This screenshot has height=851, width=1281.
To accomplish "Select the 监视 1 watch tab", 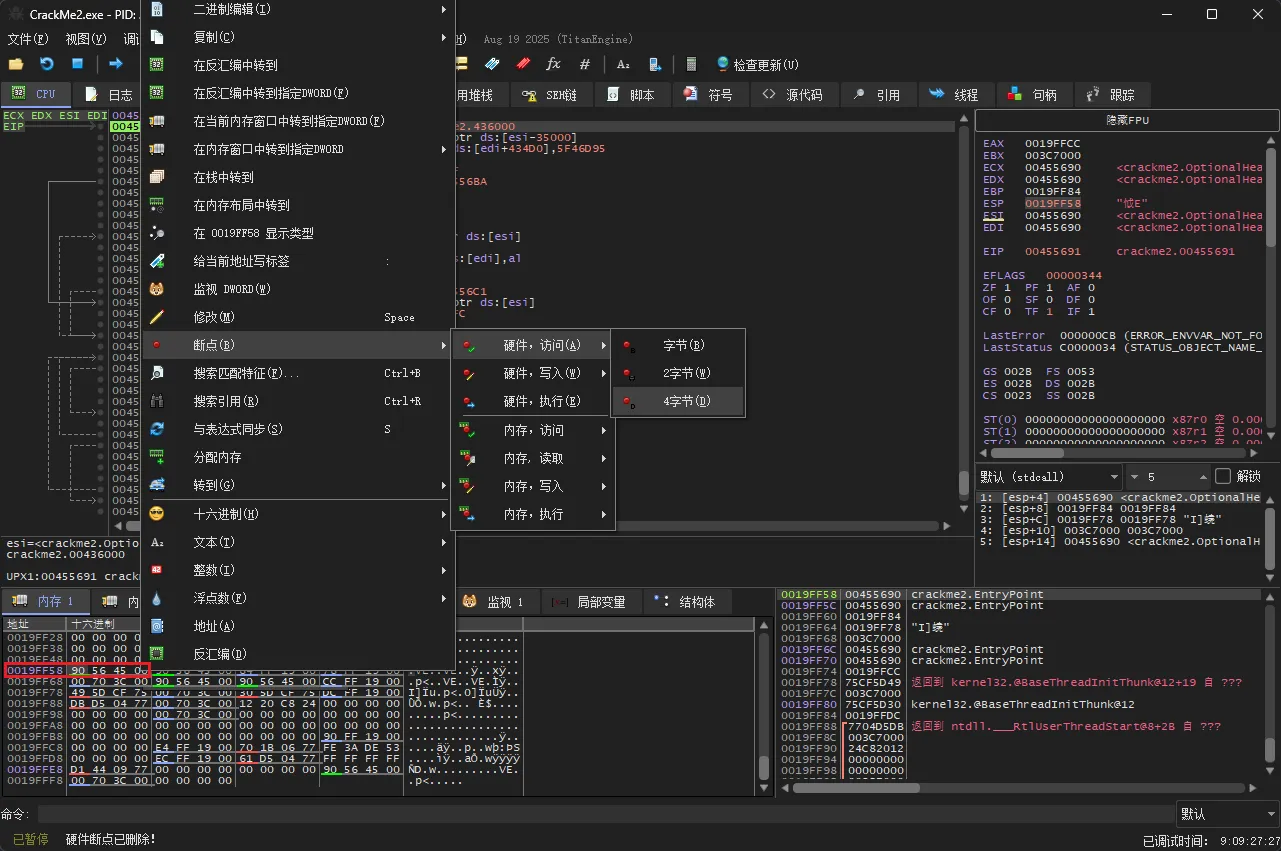I will point(500,601).
